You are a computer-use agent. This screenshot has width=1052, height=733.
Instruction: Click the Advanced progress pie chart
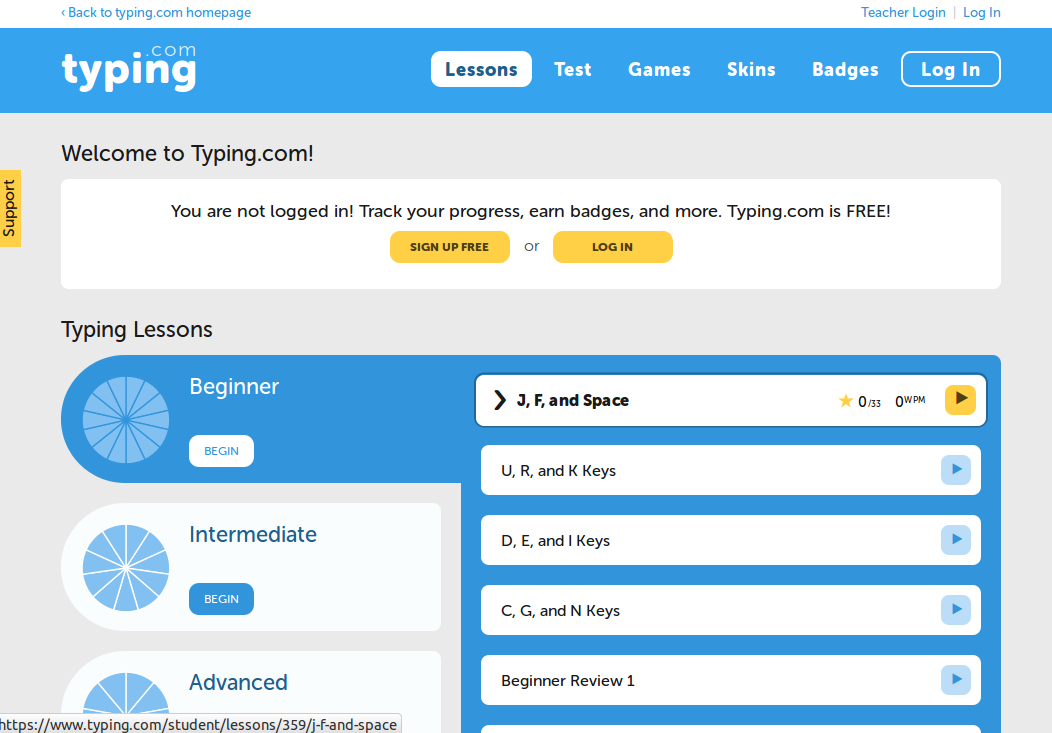click(125, 693)
